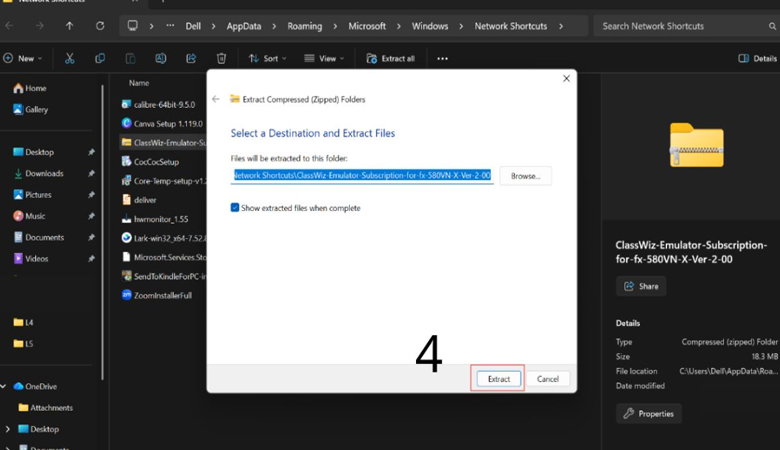Viewport: 780px width, 450px height.
Task: Open Attachments under OneDrive
Action: pos(45,408)
